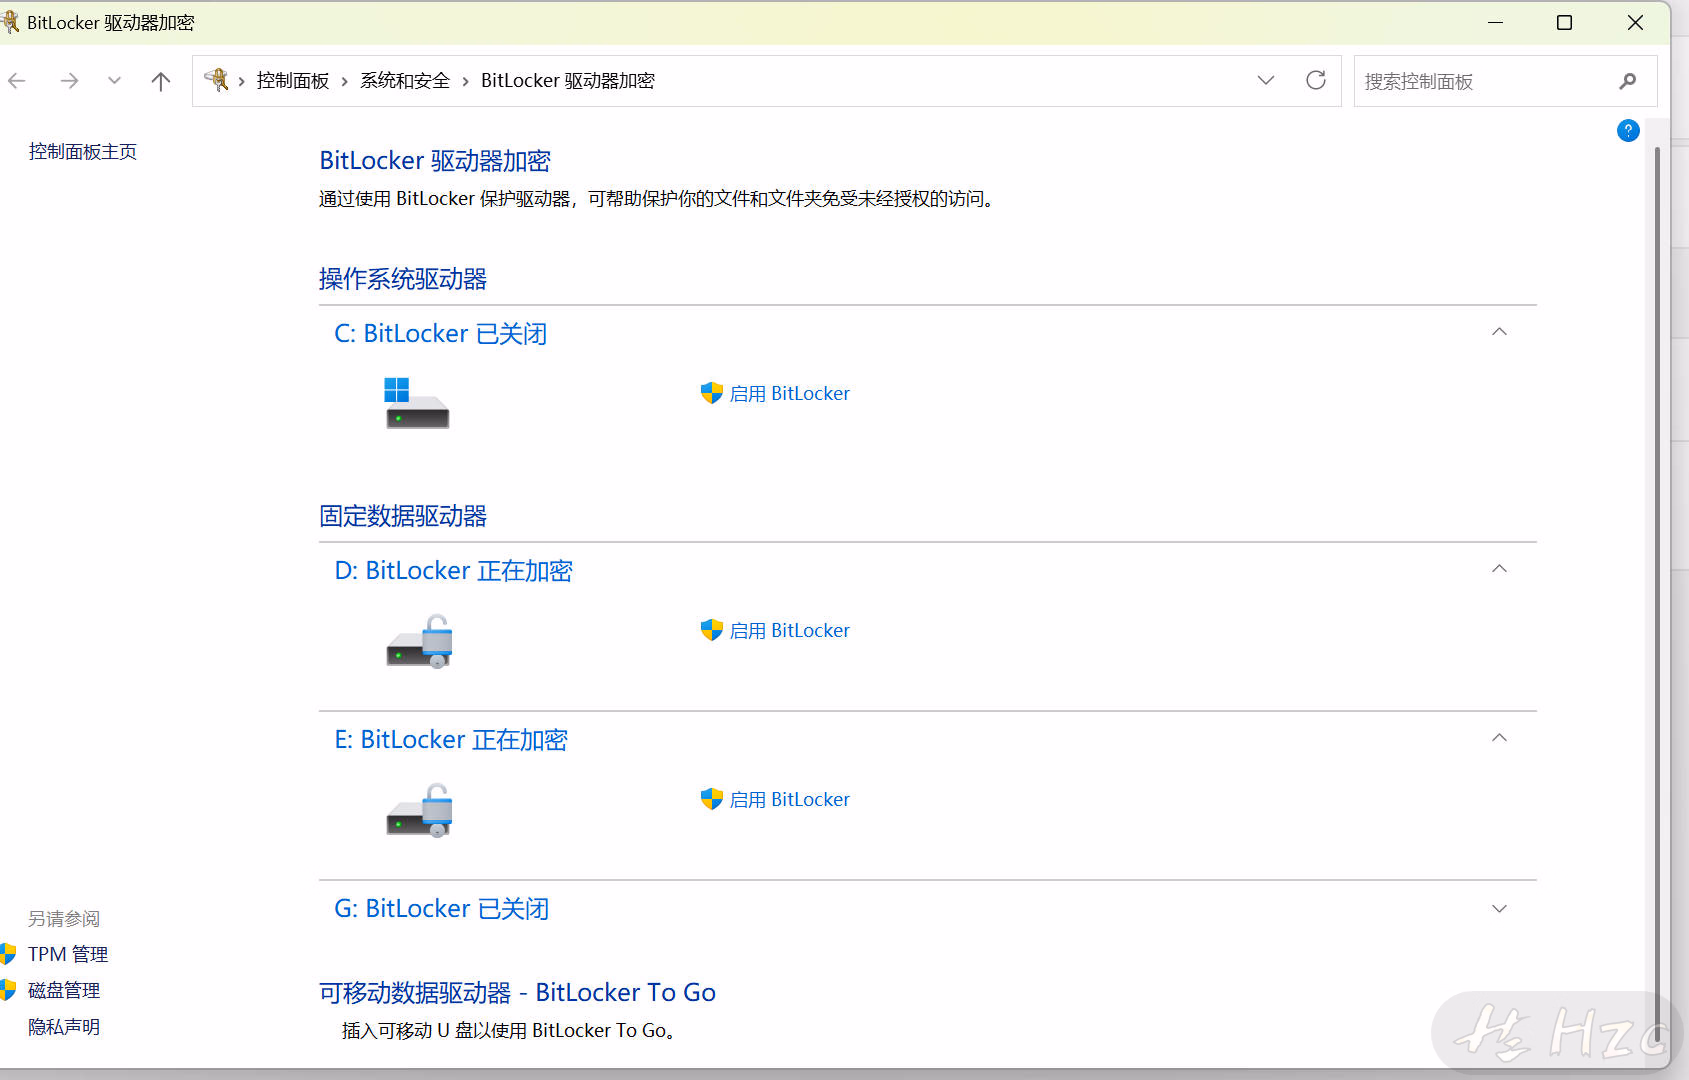Click shield icon beside D: 启用 BitLocker
This screenshot has width=1689, height=1080.
711,630
